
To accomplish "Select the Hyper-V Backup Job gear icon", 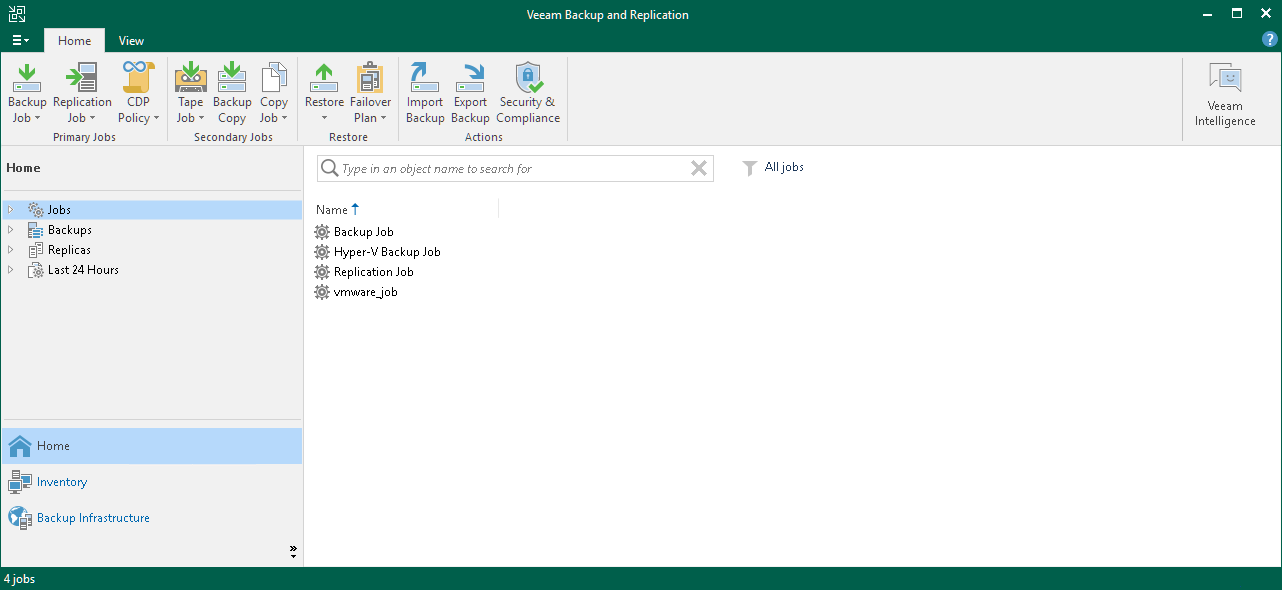I will [322, 252].
